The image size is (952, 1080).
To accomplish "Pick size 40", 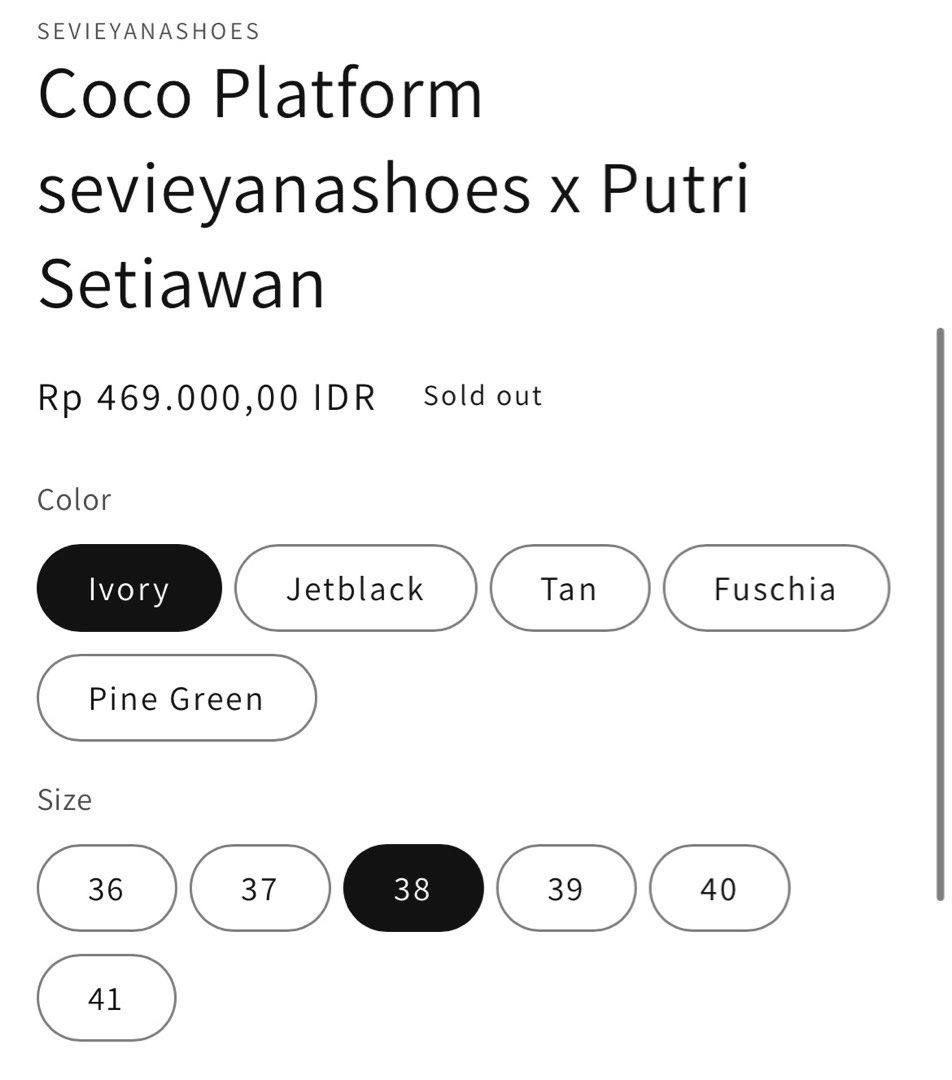I will tap(720, 888).
